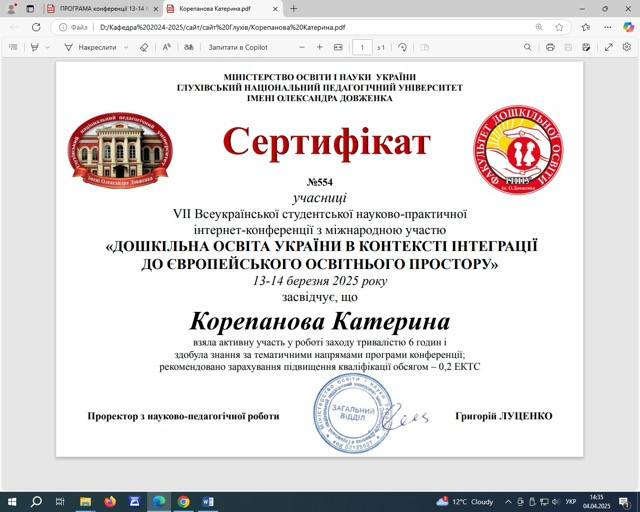Open the Favorites list icon
640x512 pixels.
click(586, 27)
